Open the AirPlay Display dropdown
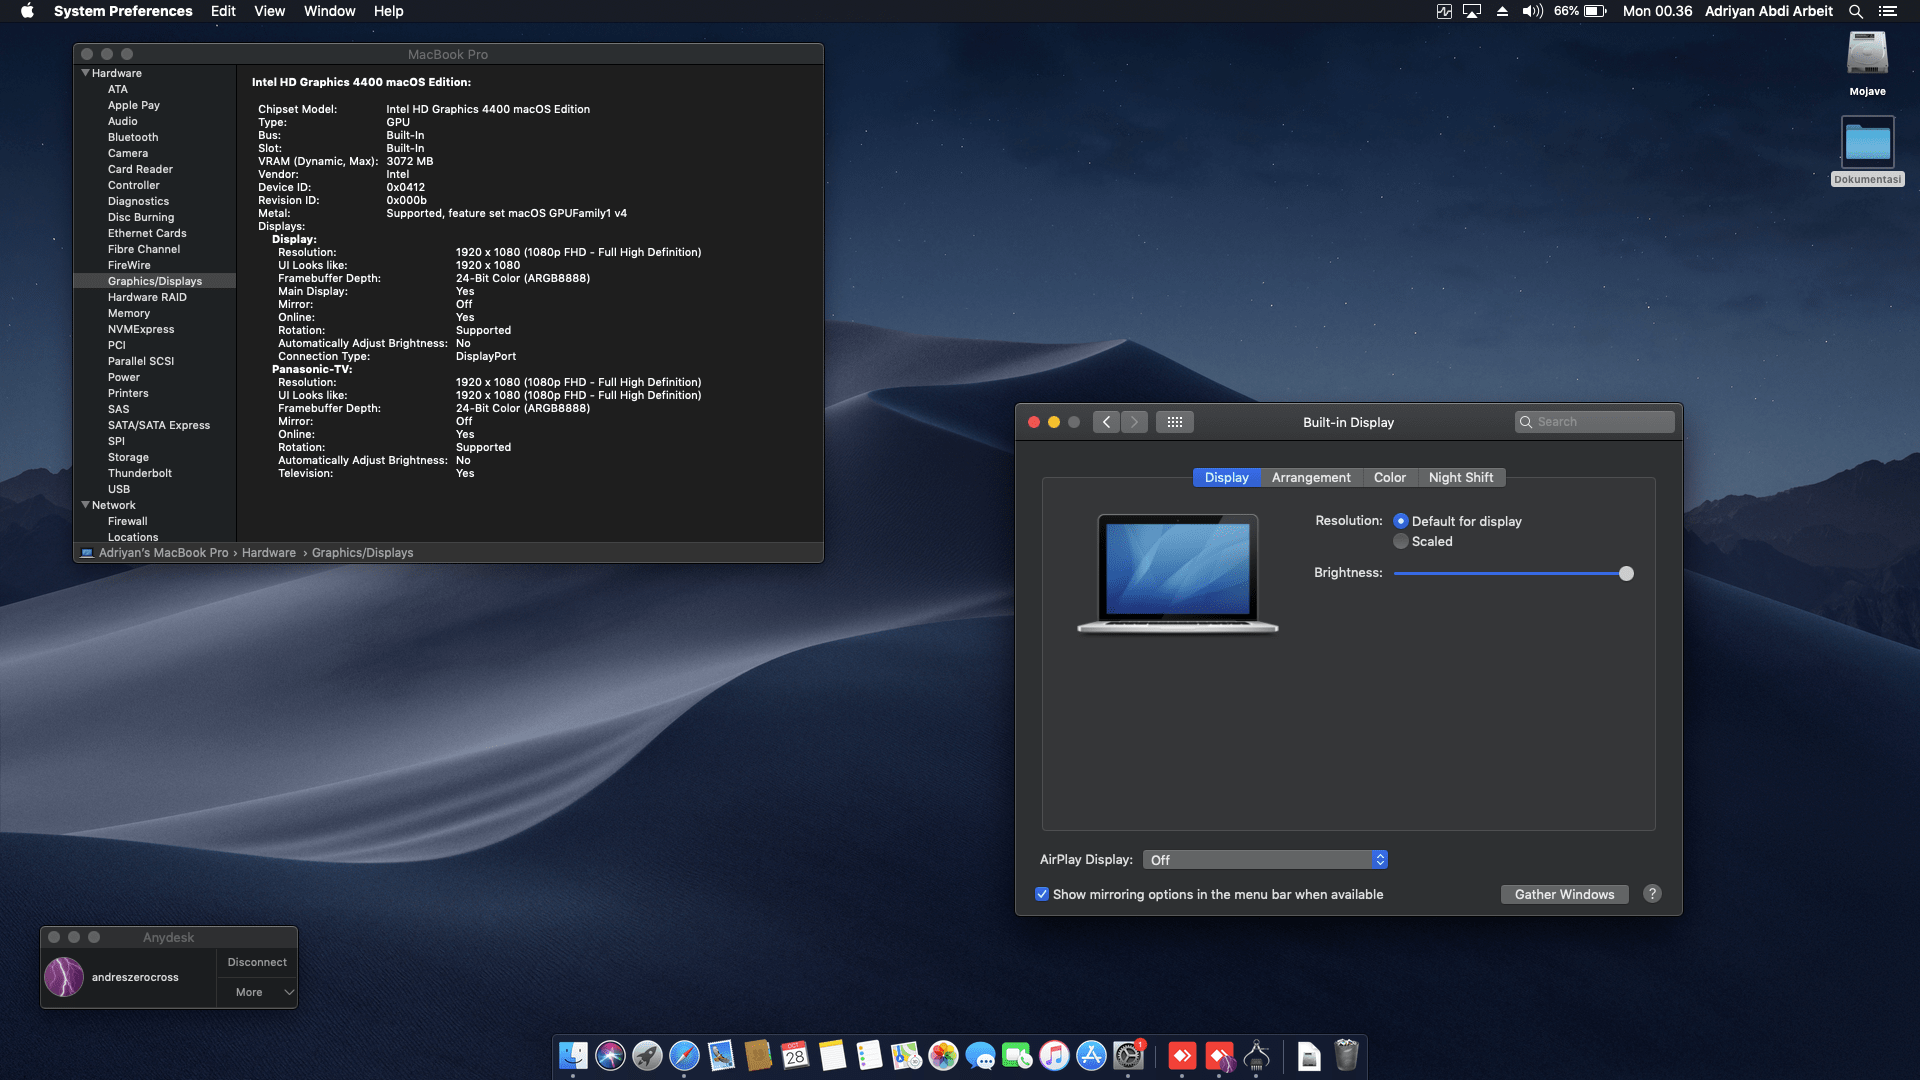 click(x=1265, y=860)
